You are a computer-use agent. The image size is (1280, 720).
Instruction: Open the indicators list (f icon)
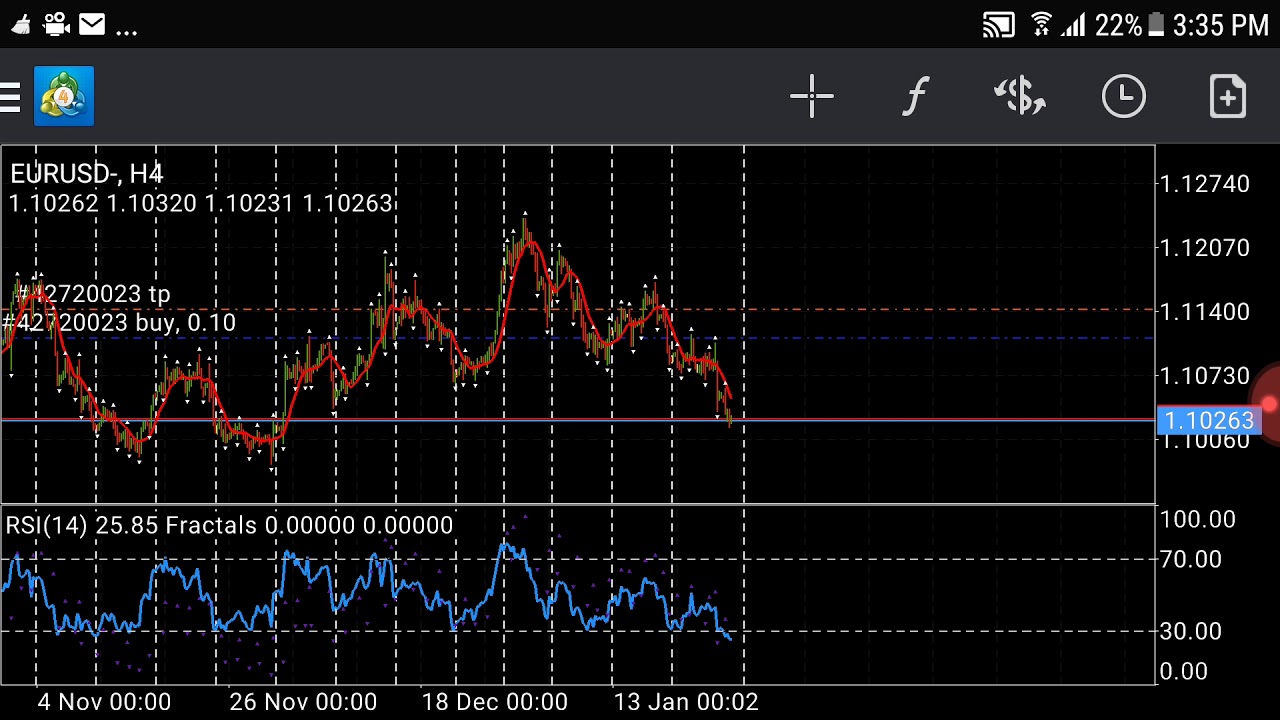click(916, 97)
